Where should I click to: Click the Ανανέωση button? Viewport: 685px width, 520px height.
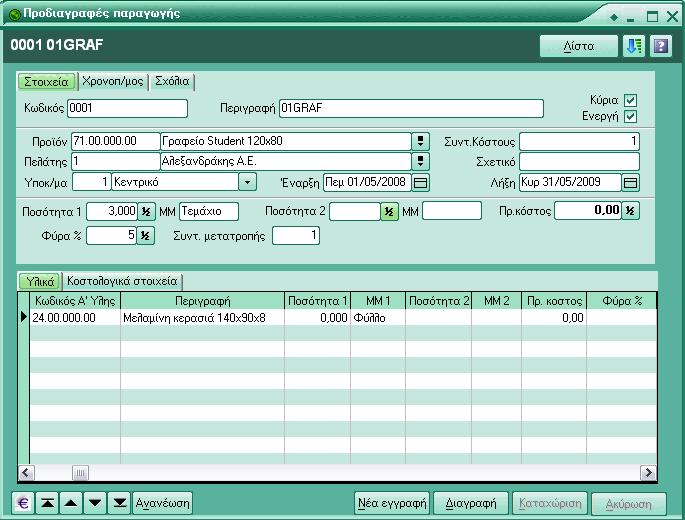(x=163, y=503)
